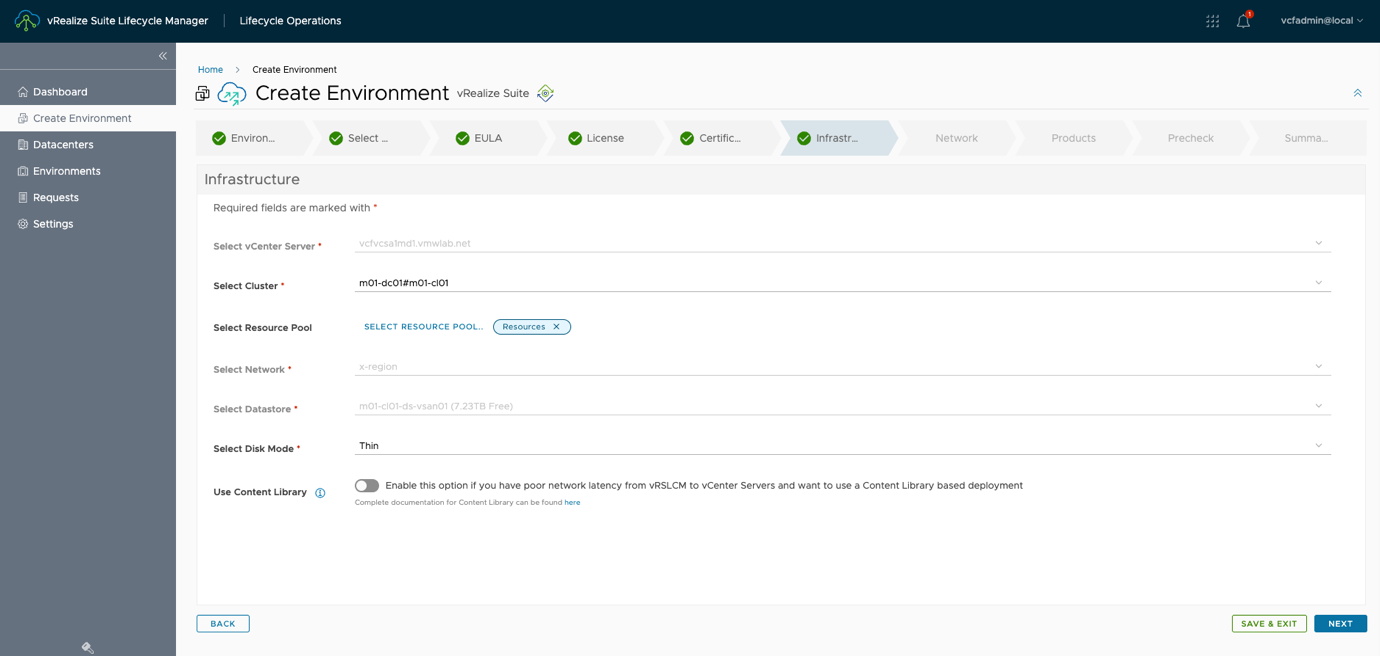Go to the Products wizard step
1380x656 pixels.
tap(1073, 138)
